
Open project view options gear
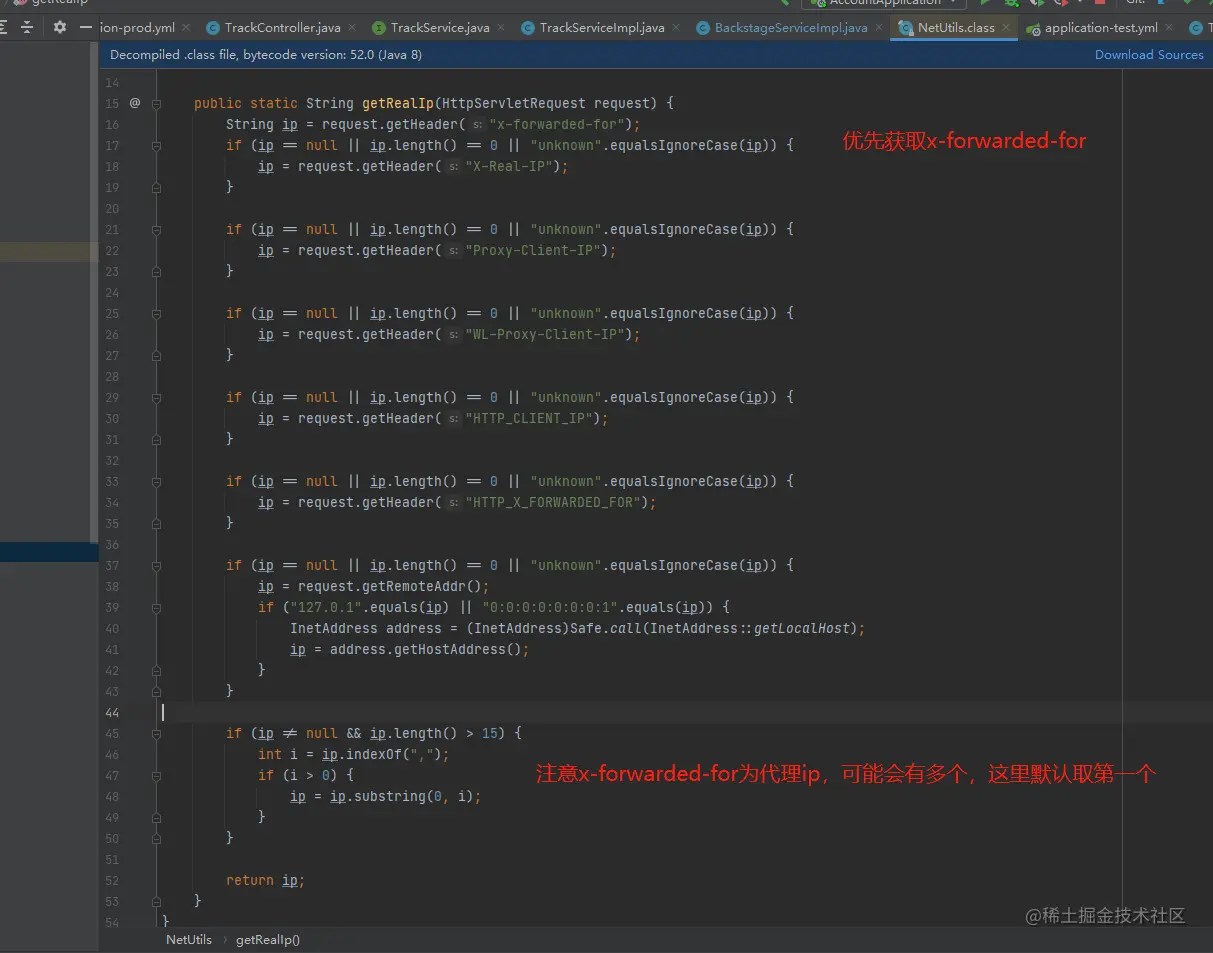(60, 28)
